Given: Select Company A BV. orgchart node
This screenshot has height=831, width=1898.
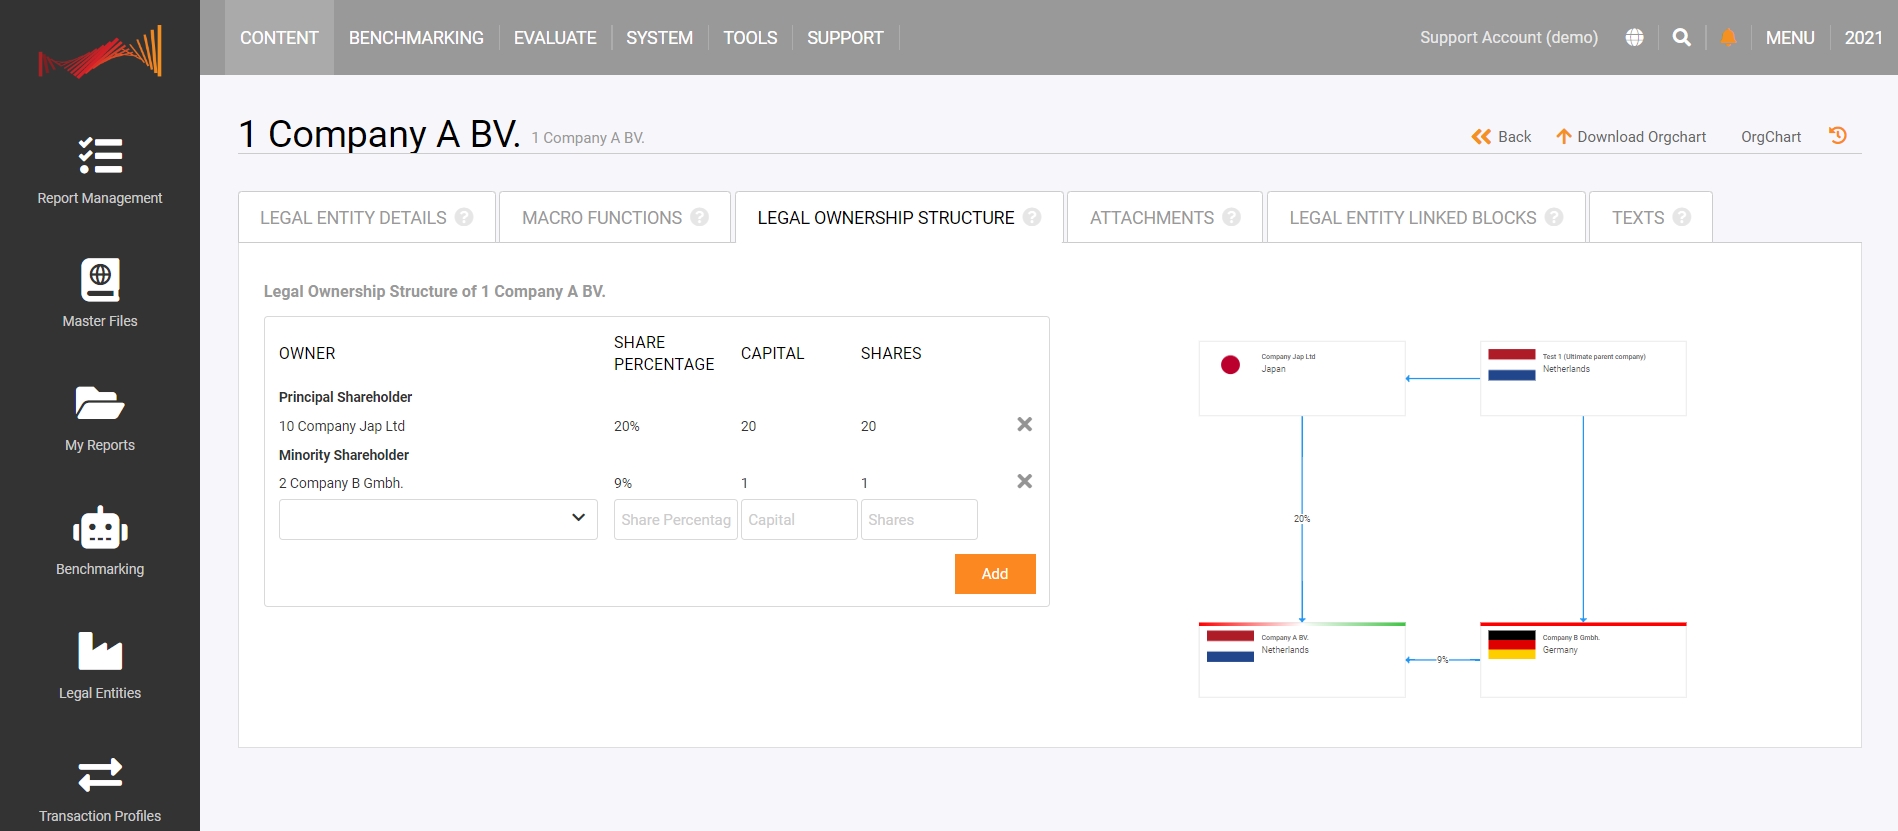Looking at the screenshot, I should coord(1302,659).
